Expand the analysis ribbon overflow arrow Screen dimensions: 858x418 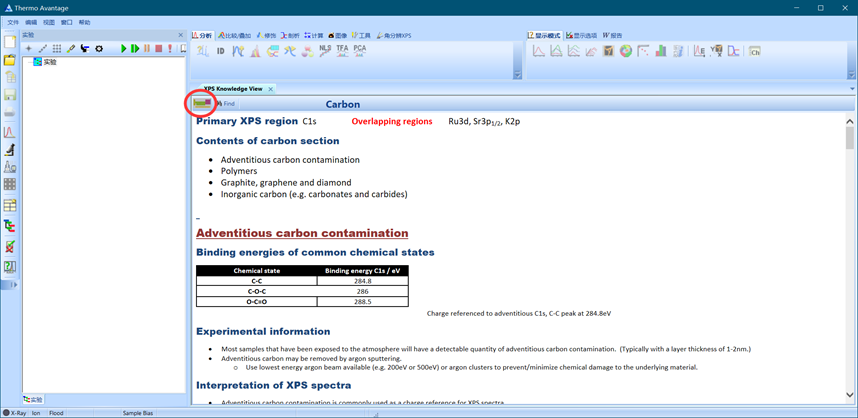pyautogui.click(x=517, y=75)
